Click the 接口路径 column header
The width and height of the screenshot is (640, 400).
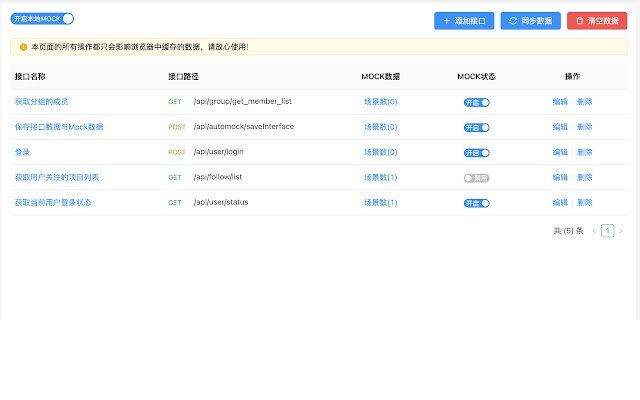(184, 76)
